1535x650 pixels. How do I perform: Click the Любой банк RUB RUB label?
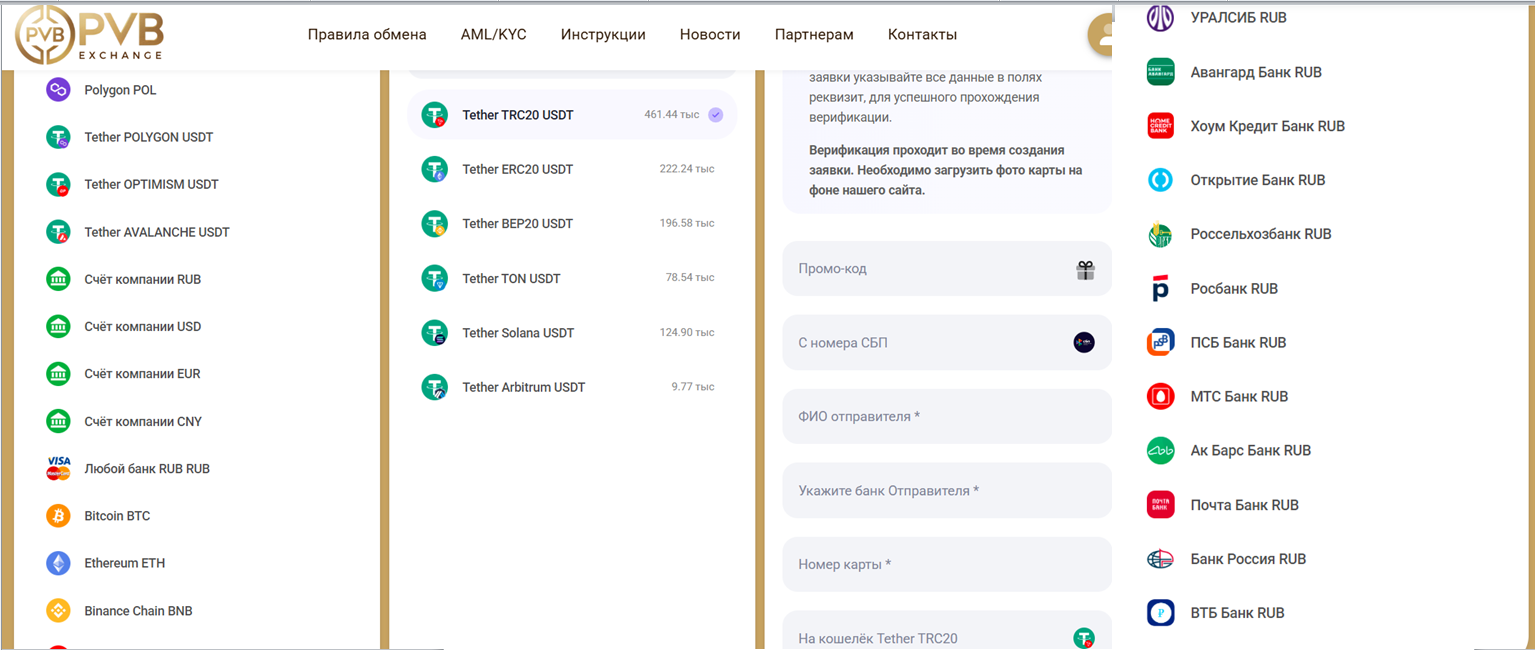(x=147, y=468)
